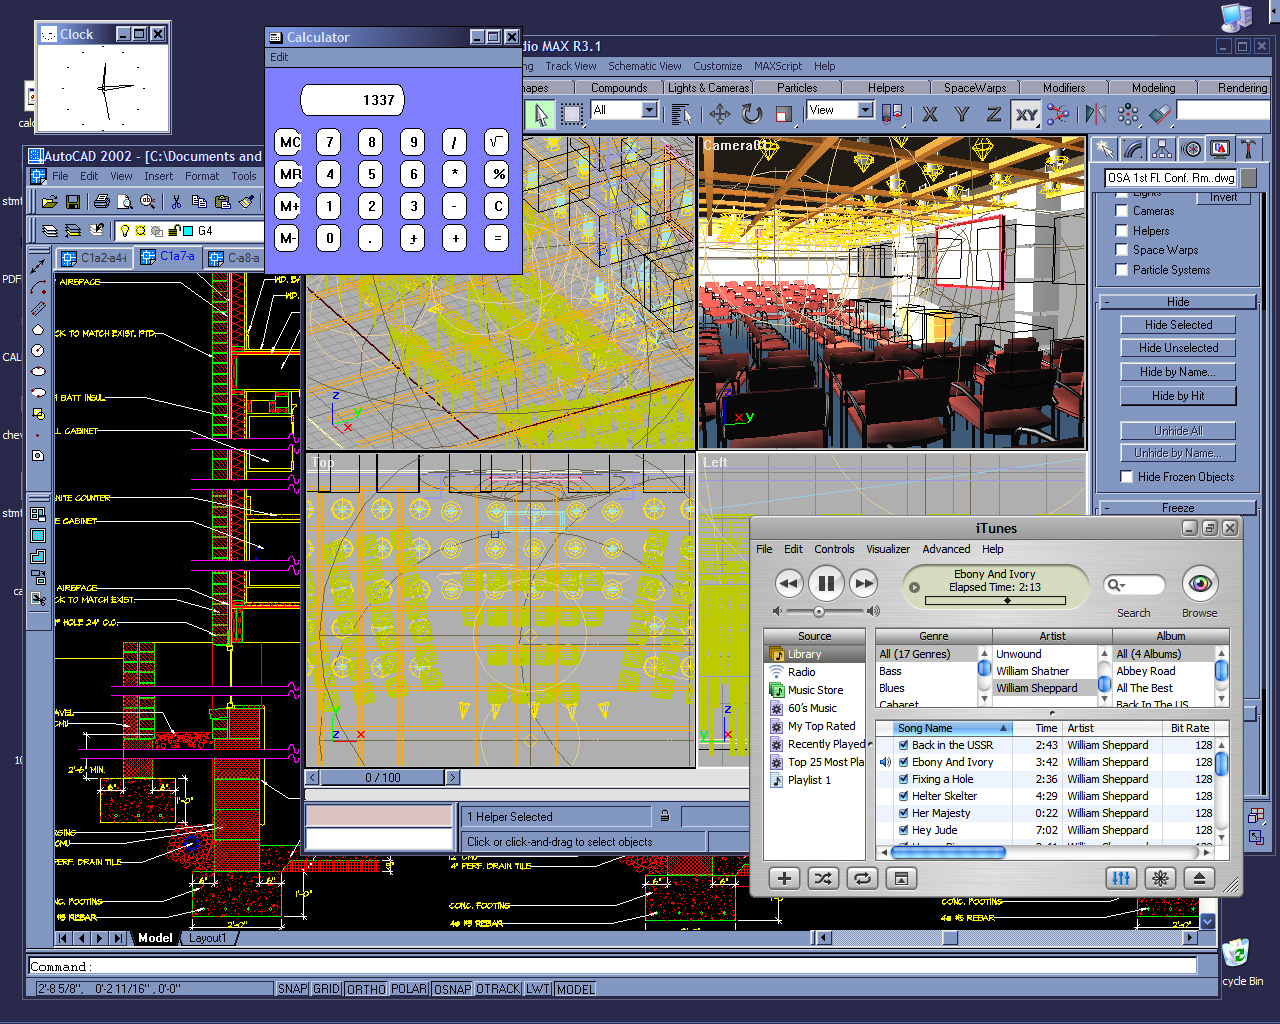Check the Cameras hide checkbox

[1121, 211]
